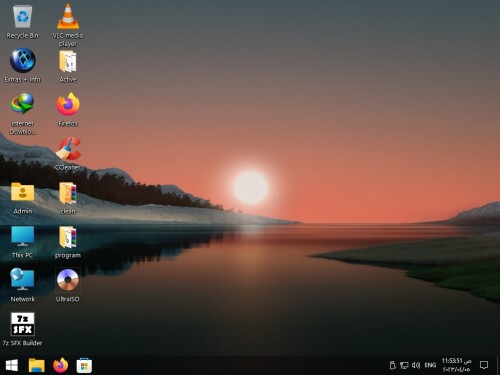Open the Recycle Bin desktop icon
This screenshot has width=500, height=375.
[22, 22]
